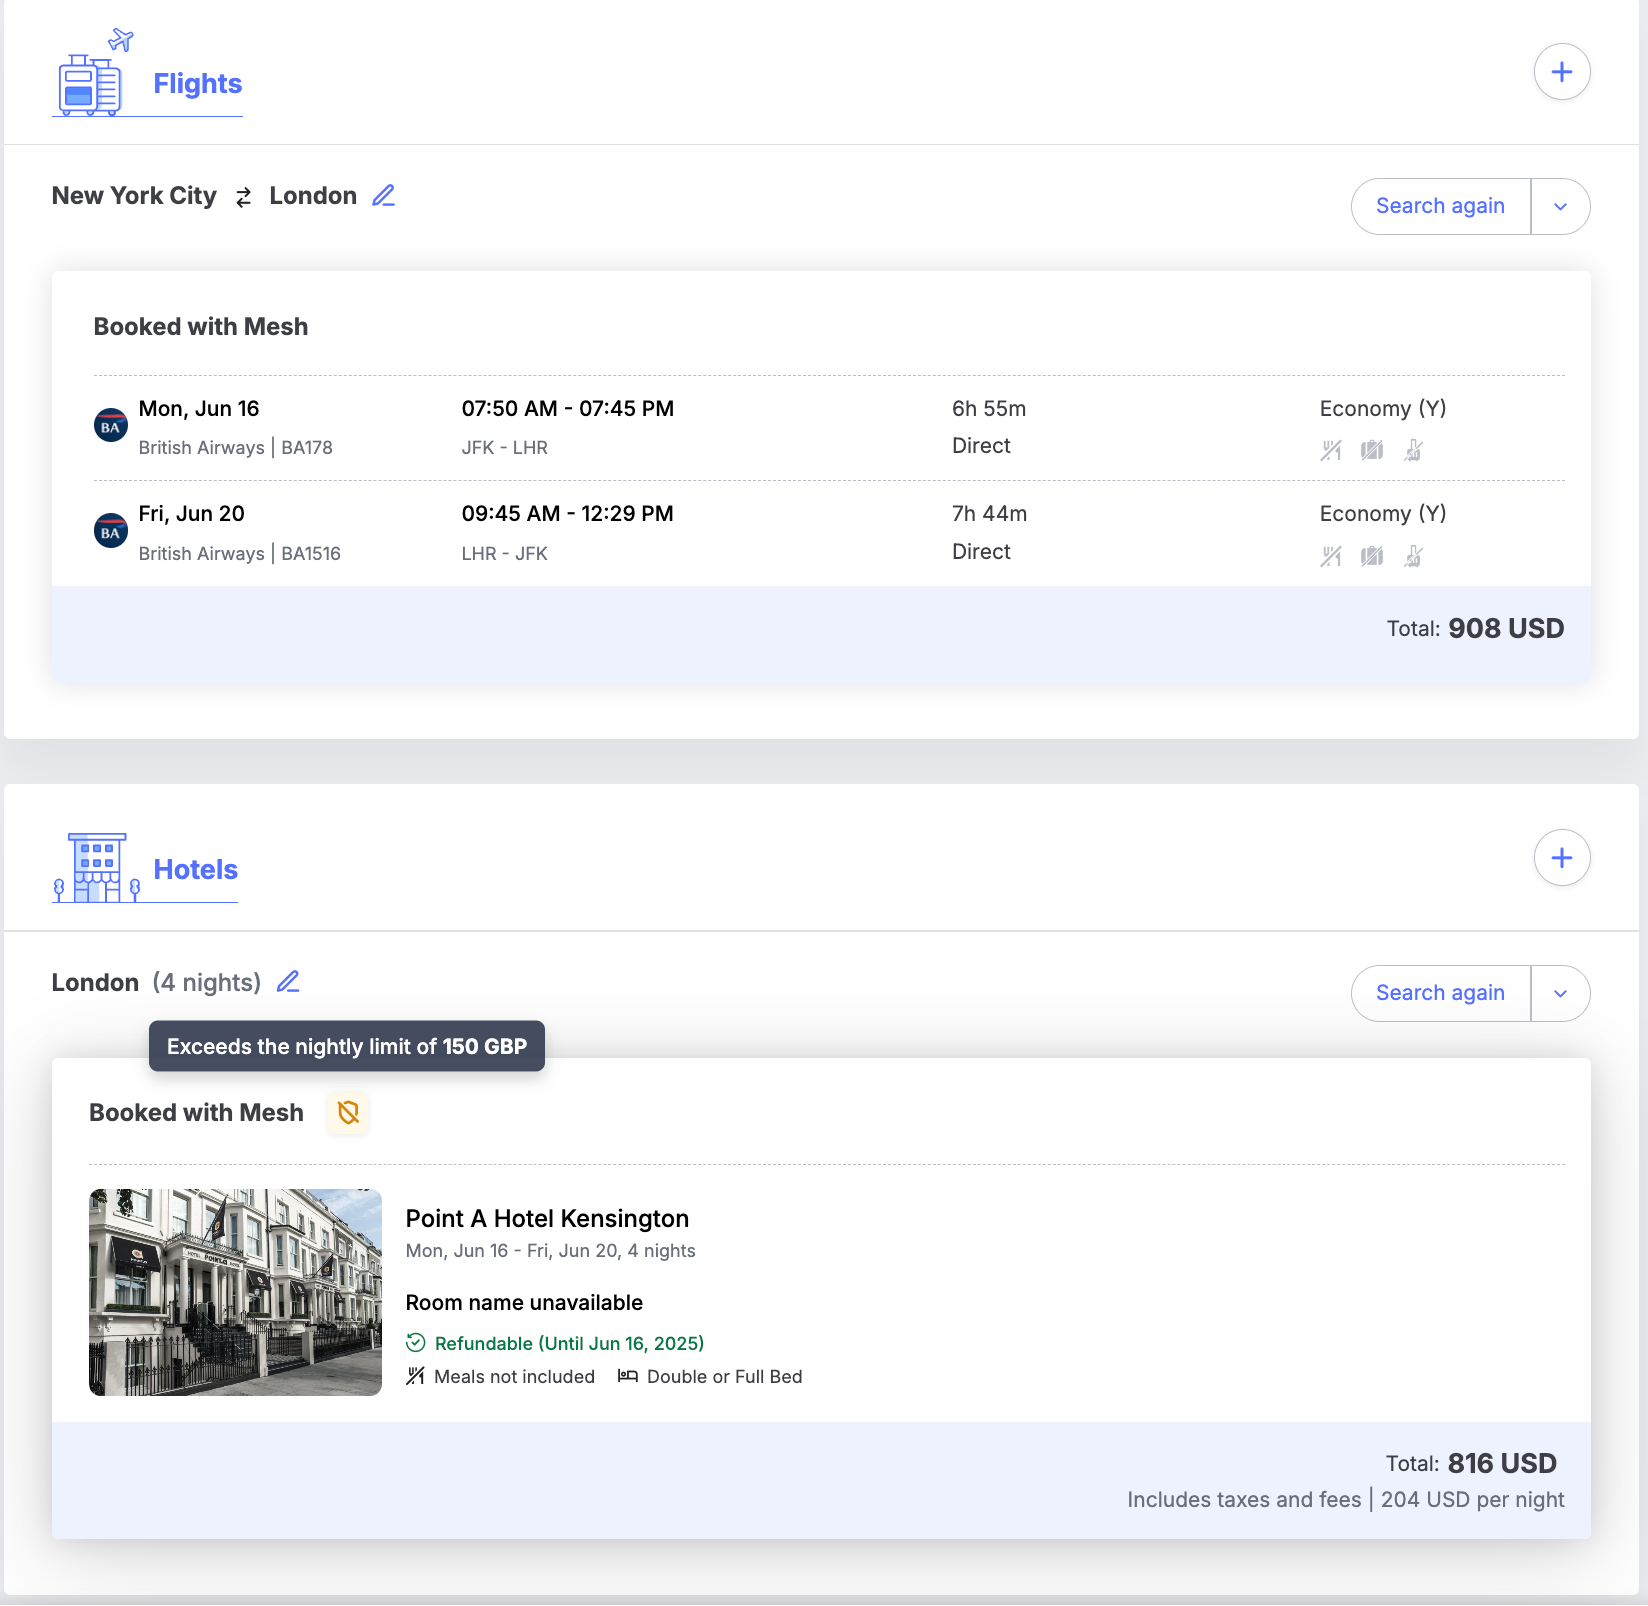The height and width of the screenshot is (1606, 1648).
Task: Click the Flights luggage icon
Action: [92, 73]
